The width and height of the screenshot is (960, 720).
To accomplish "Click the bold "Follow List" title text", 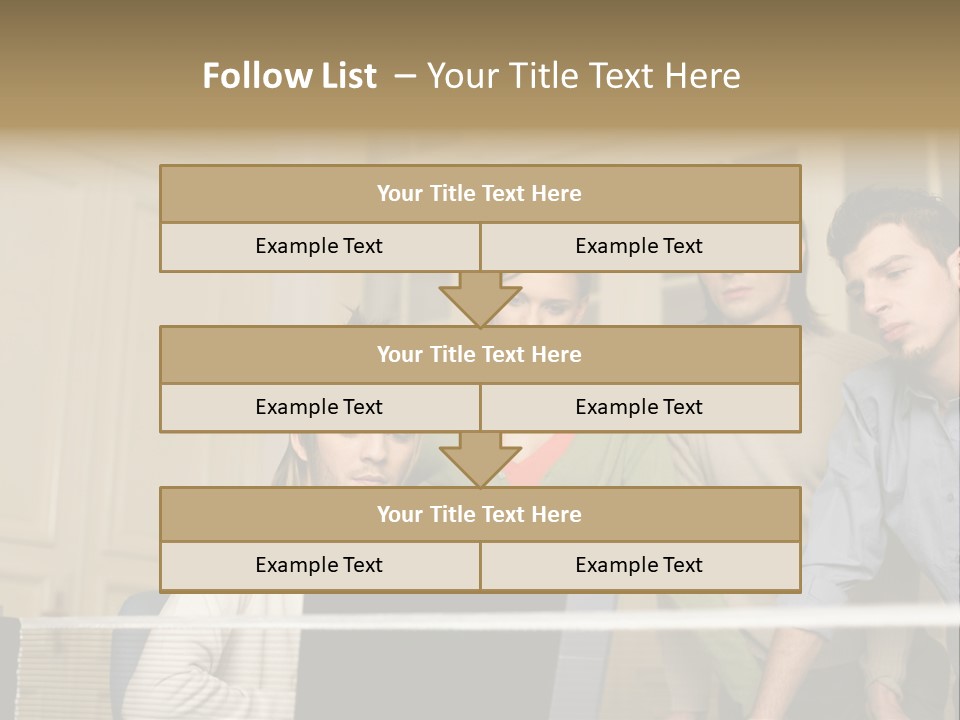I will tap(289, 76).
